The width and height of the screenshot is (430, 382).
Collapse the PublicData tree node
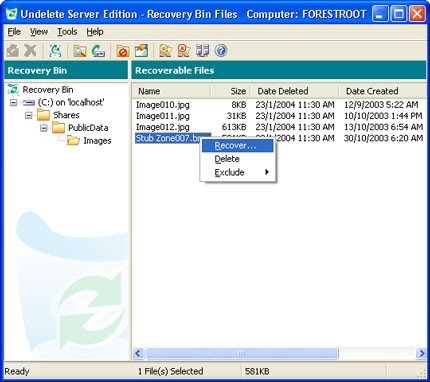pos(44,128)
